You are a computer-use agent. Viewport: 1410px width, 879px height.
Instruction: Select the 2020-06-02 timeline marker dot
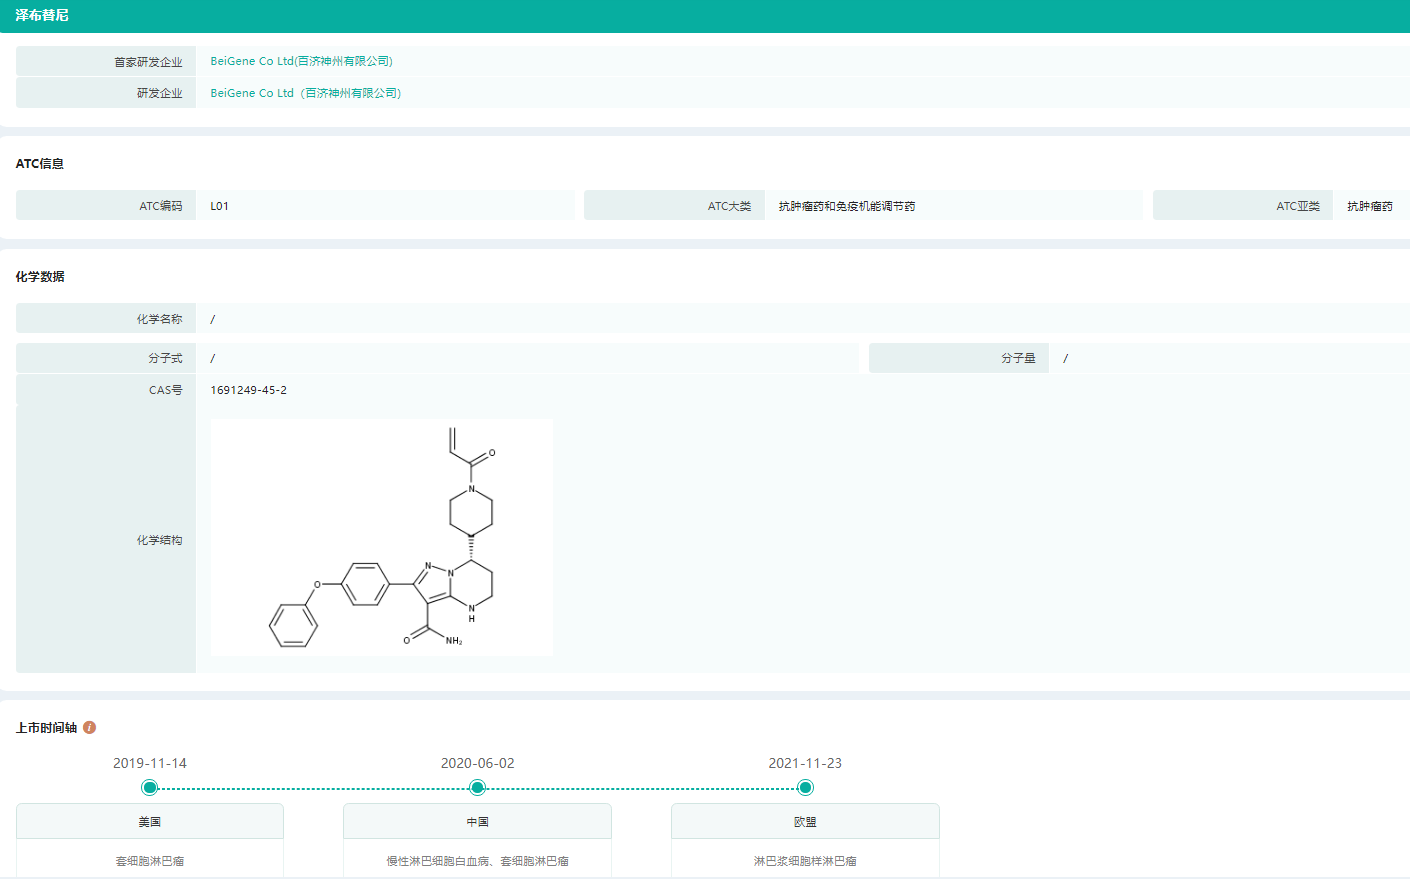[x=477, y=788]
